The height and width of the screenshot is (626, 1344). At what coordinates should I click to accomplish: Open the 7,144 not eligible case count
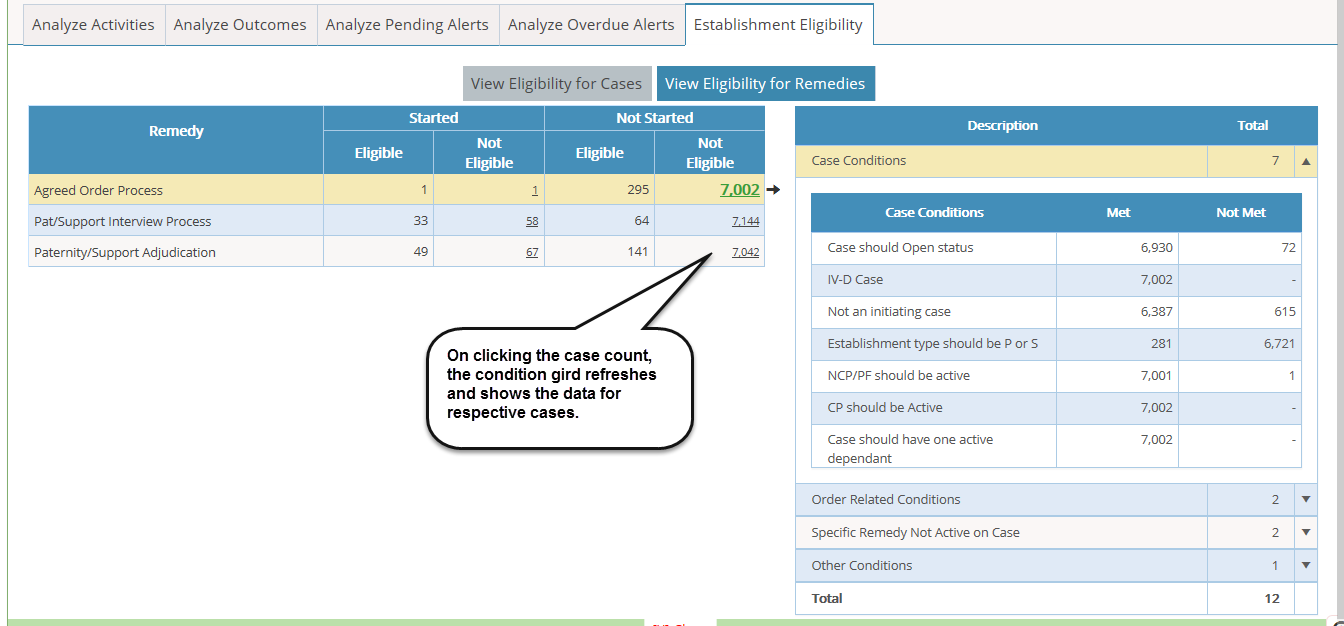point(745,221)
